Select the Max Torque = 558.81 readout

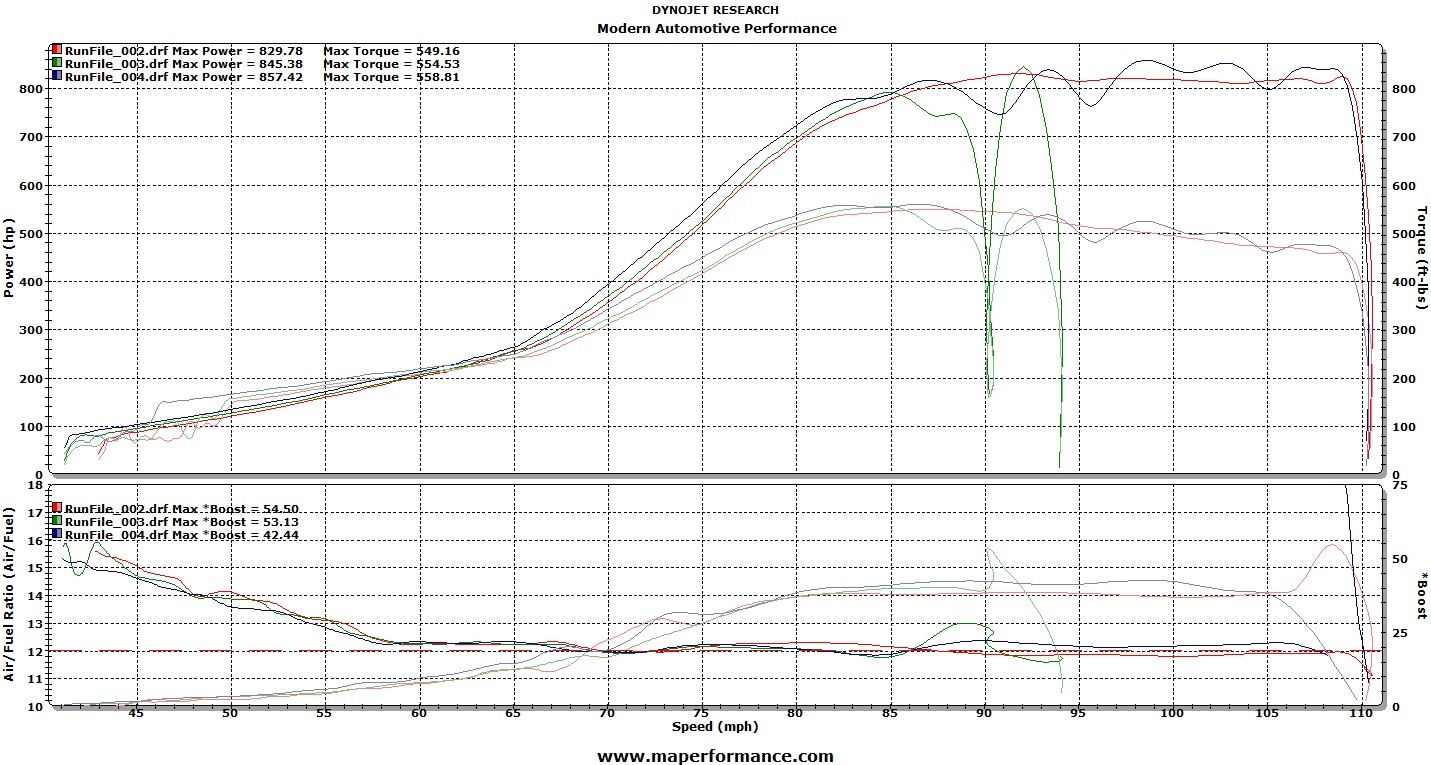click(391, 76)
